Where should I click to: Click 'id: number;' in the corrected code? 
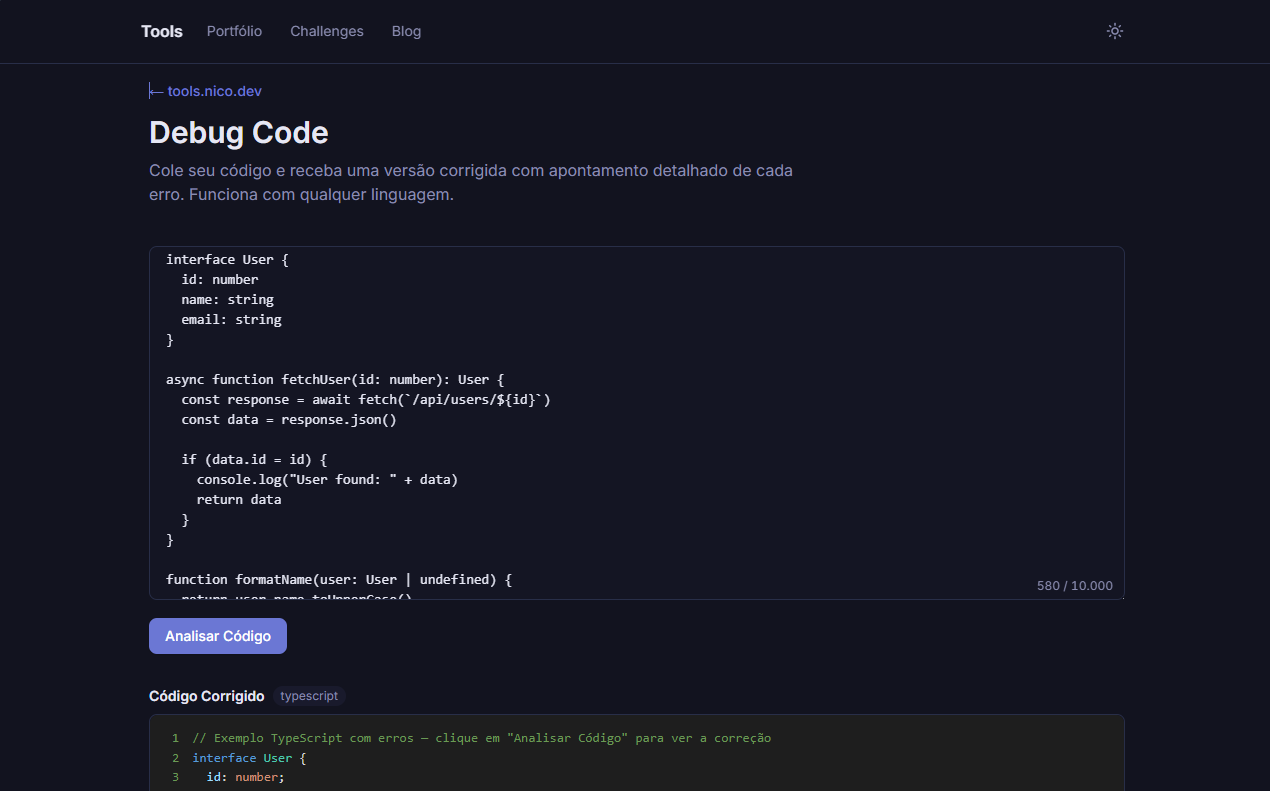pyautogui.click(x=246, y=777)
